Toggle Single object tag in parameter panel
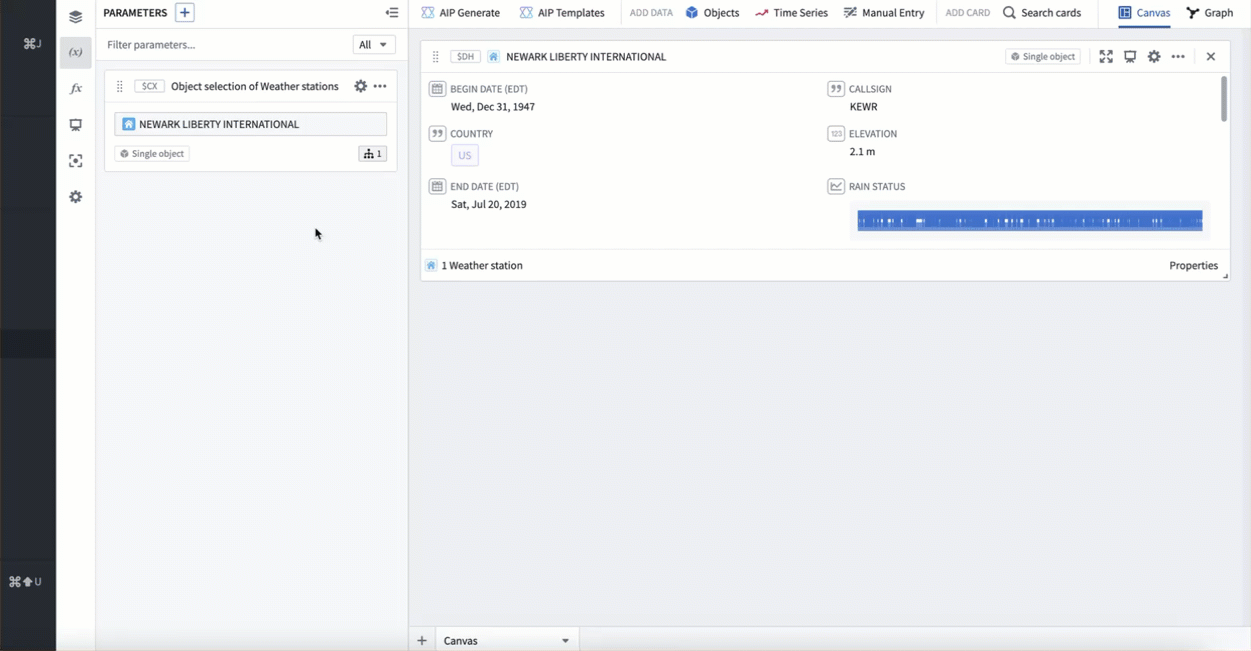 click(152, 154)
